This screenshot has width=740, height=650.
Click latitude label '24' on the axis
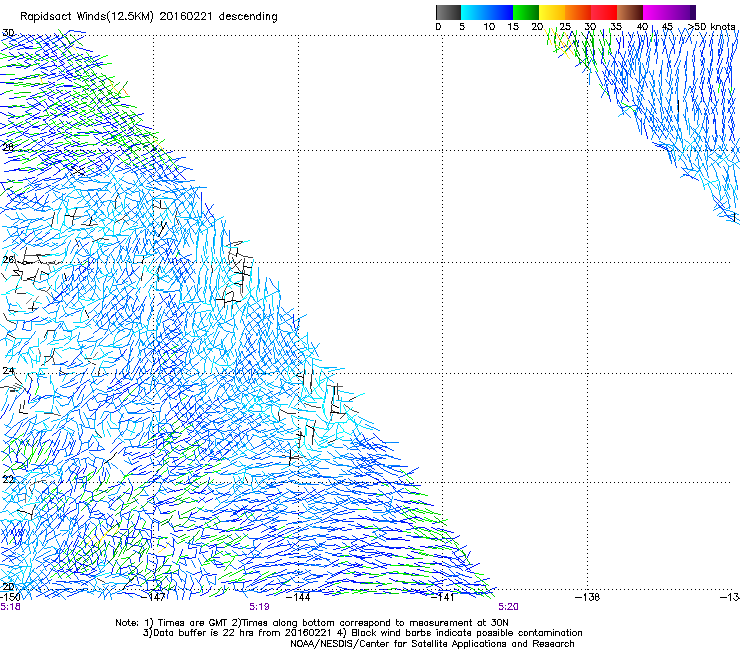coord(8,371)
